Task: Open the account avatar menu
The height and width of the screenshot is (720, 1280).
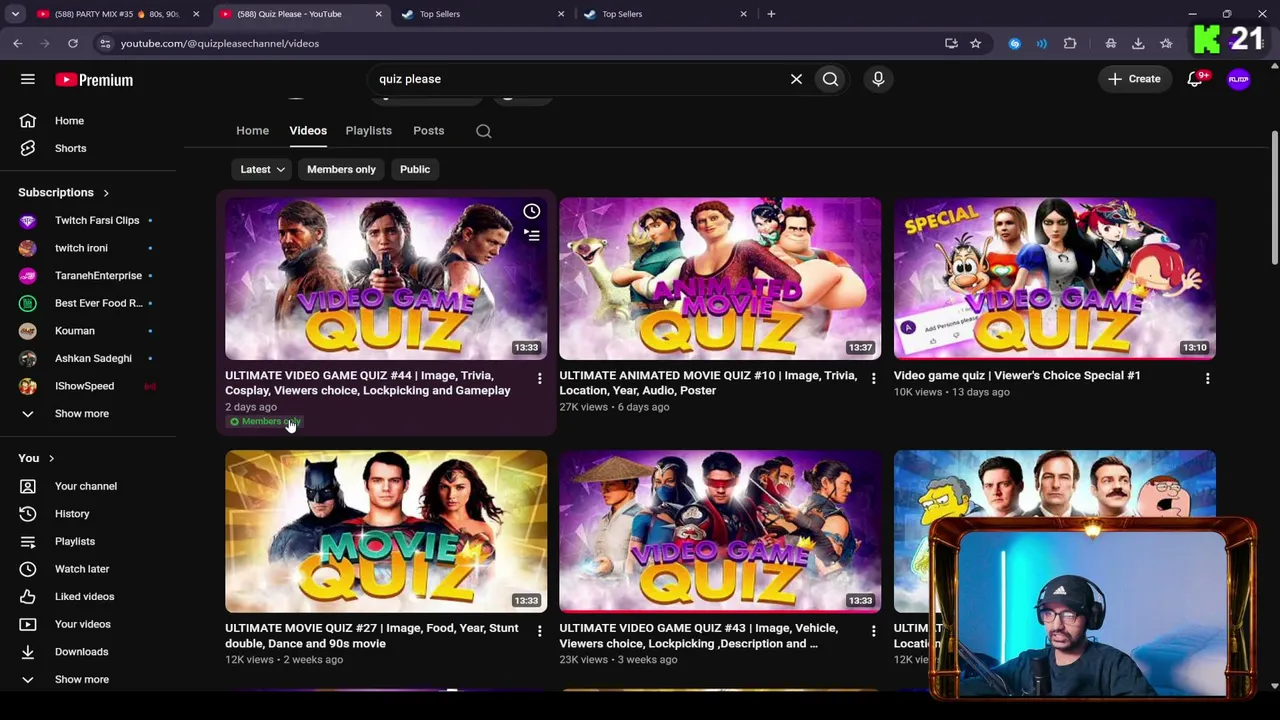Action: click(x=1239, y=79)
